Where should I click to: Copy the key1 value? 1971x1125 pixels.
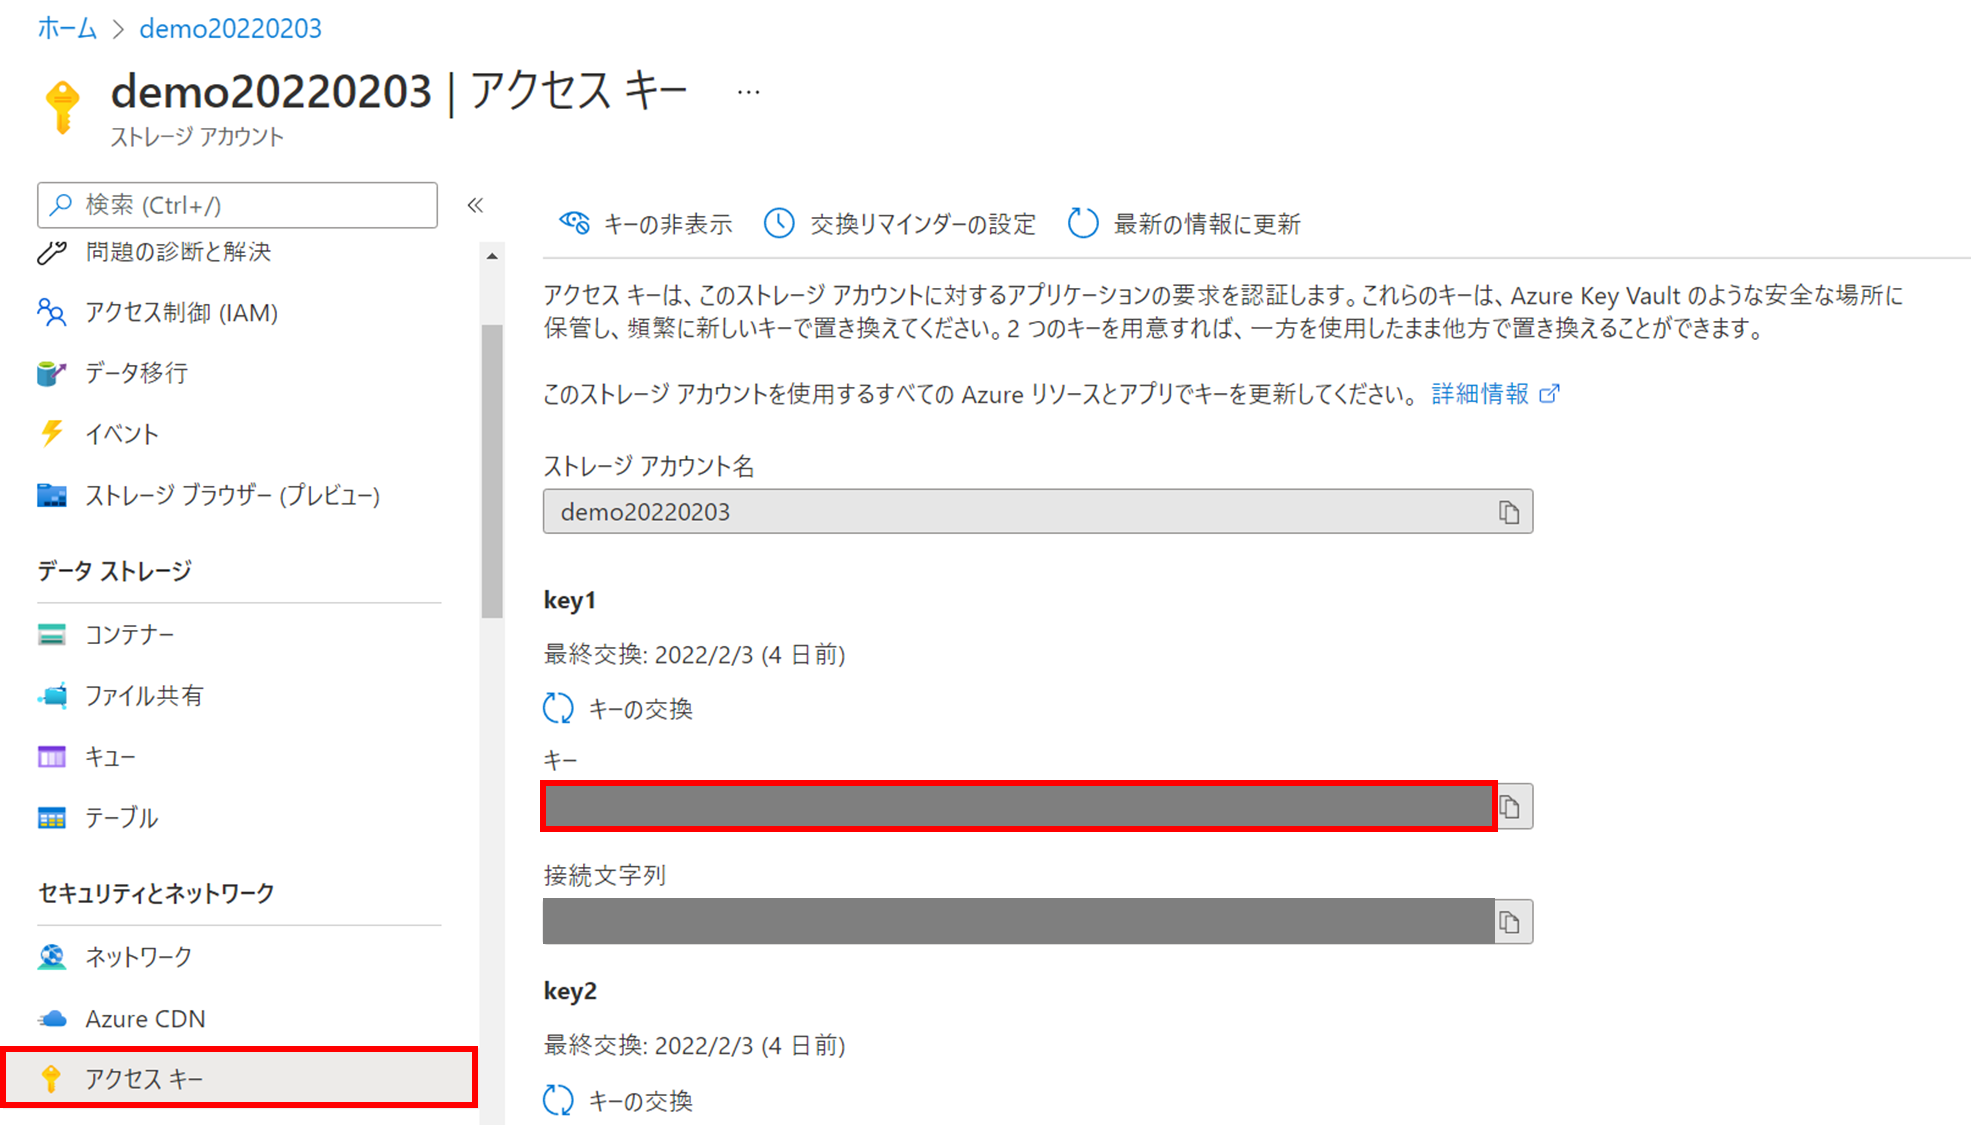click(x=1511, y=806)
